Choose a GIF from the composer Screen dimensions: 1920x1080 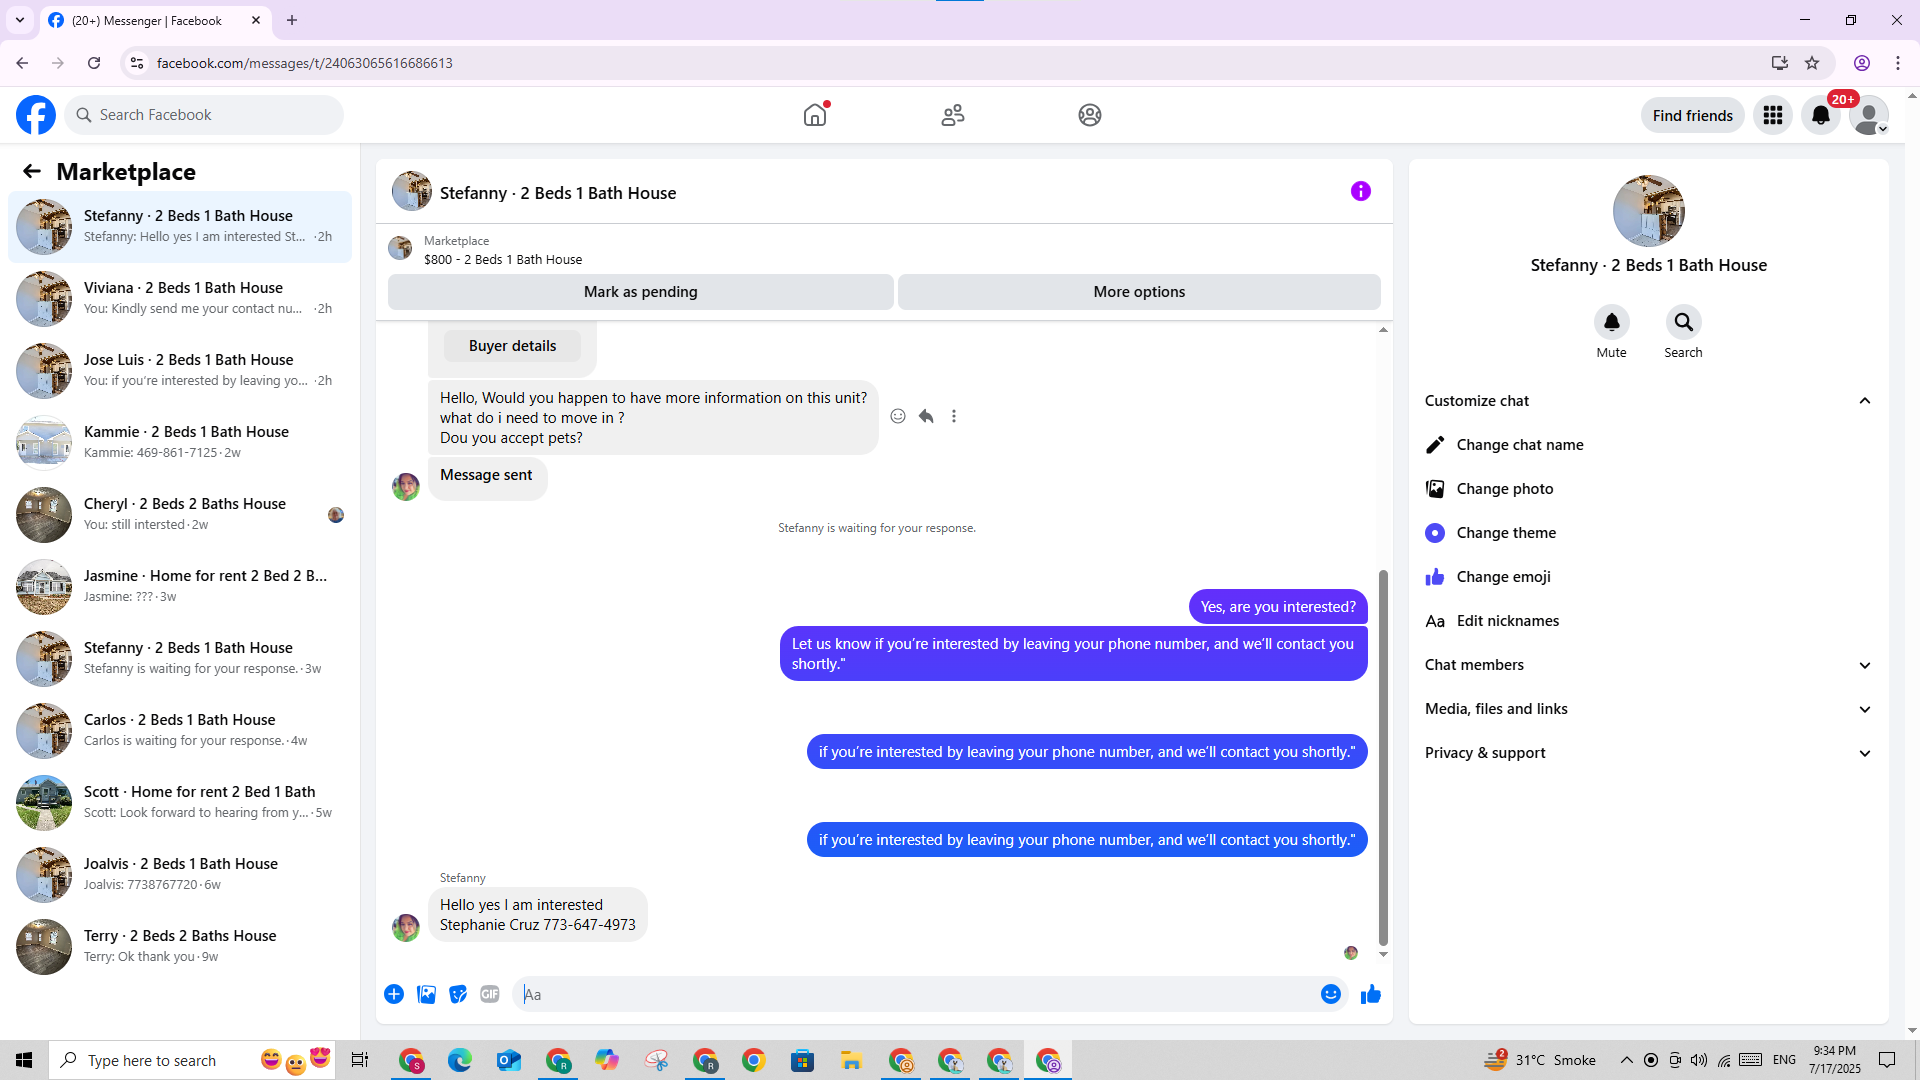click(490, 994)
